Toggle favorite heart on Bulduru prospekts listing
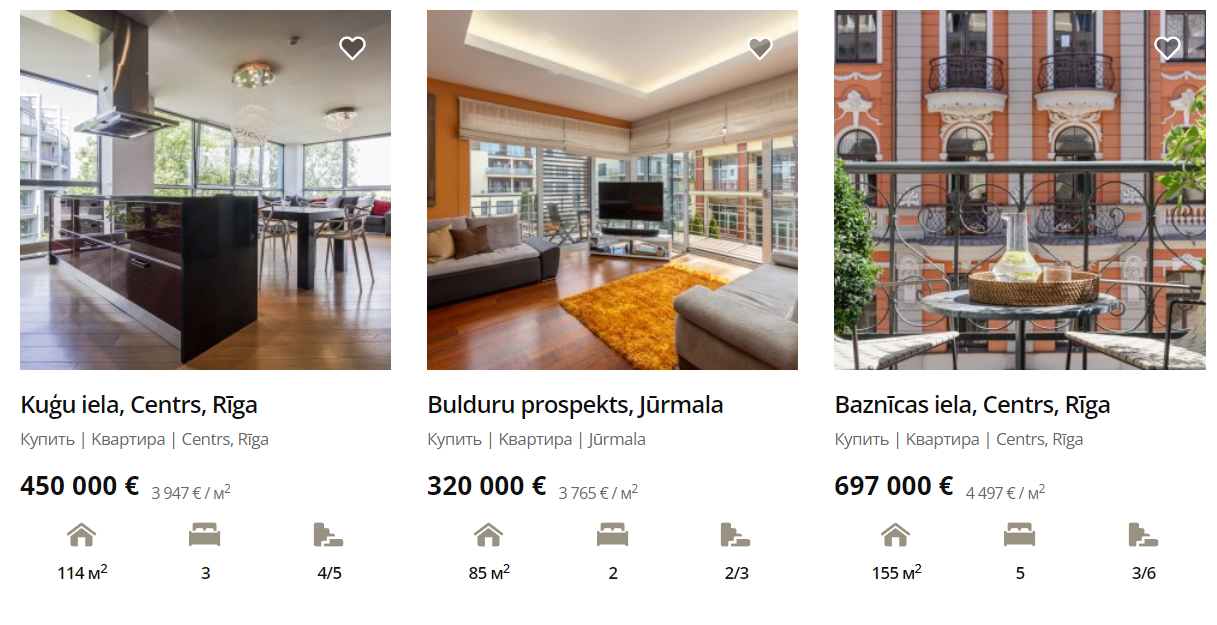Viewport: 1217px width, 625px height. (x=760, y=48)
